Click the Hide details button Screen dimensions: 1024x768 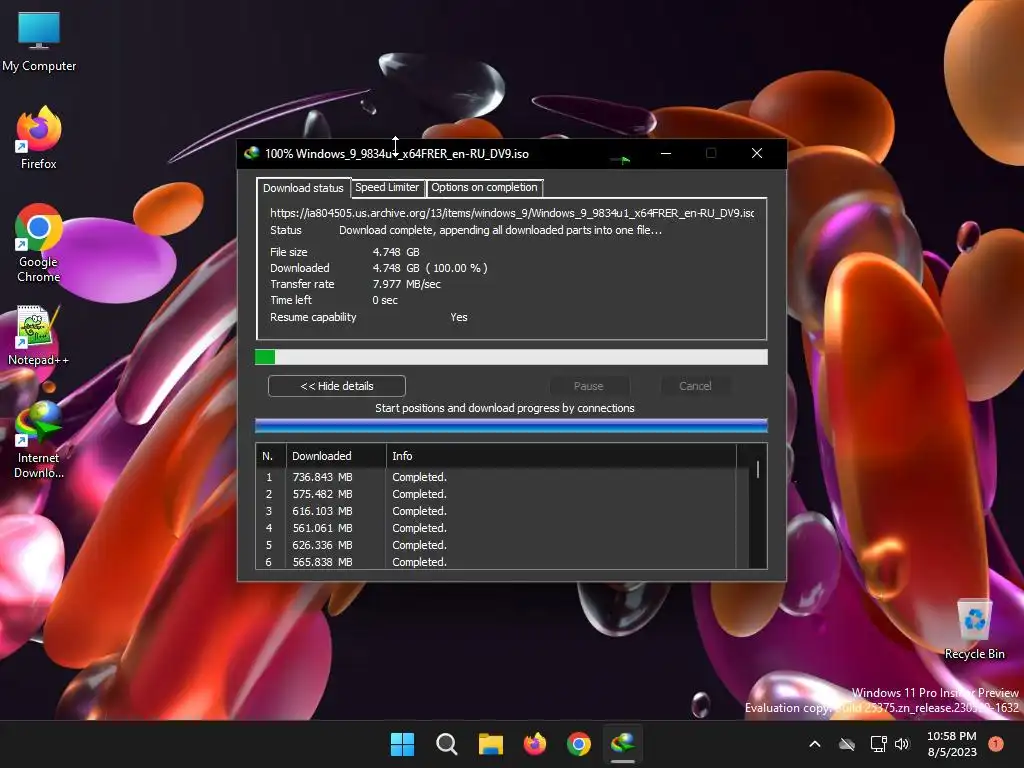click(x=337, y=386)
